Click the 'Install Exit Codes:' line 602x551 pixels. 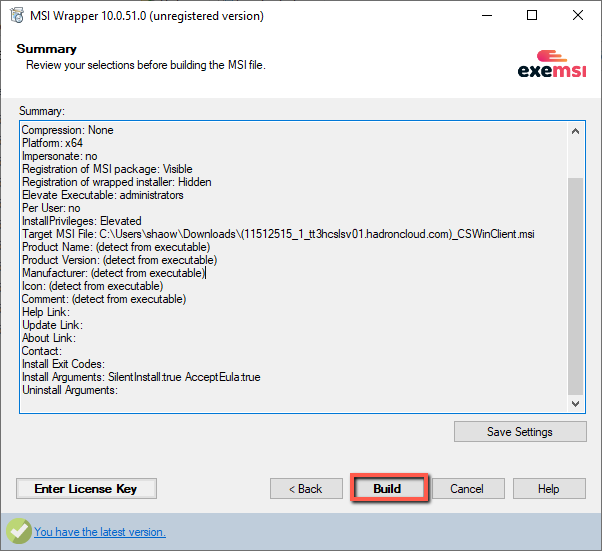[x=63, y=364]
